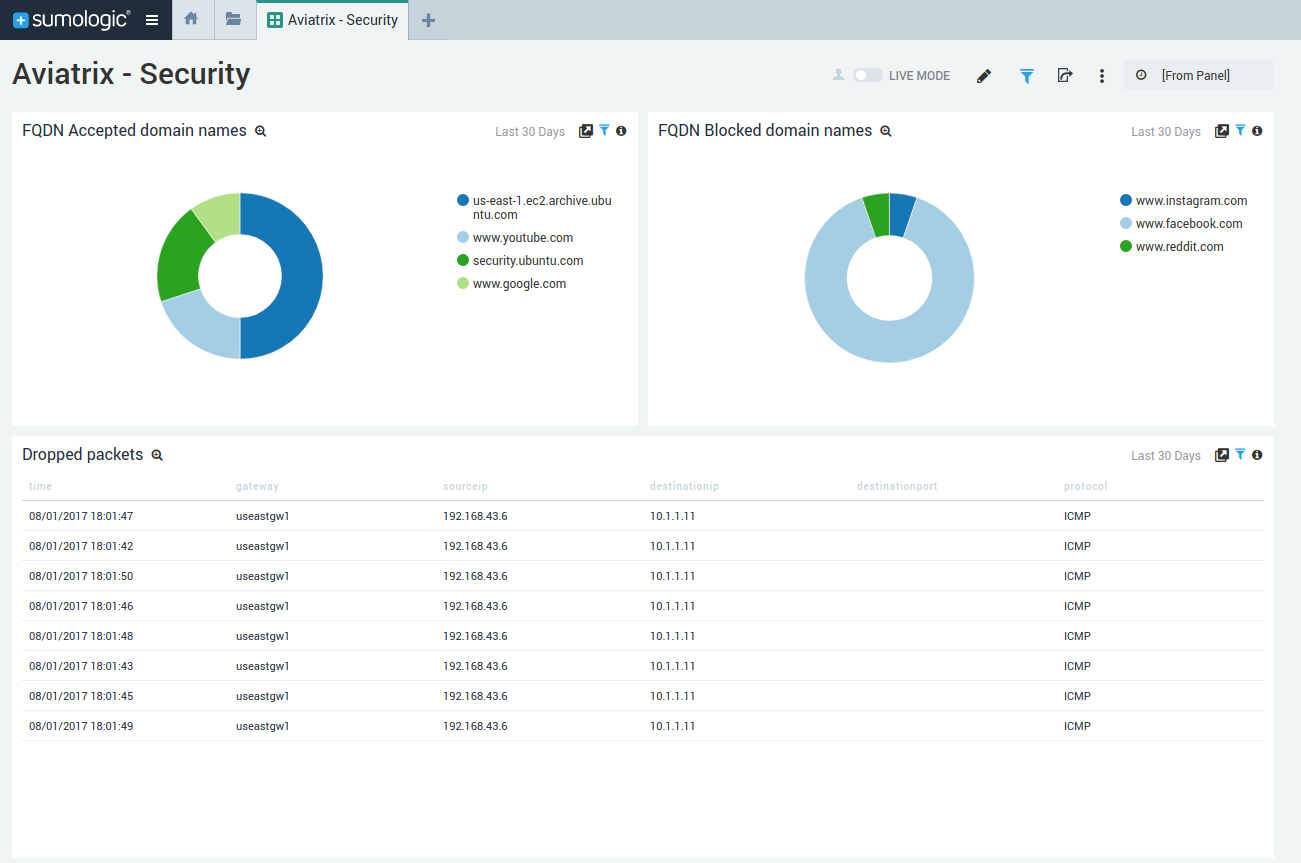Show info for Dropped packets panel
1301x863 pixels.
coord(1257,455)
